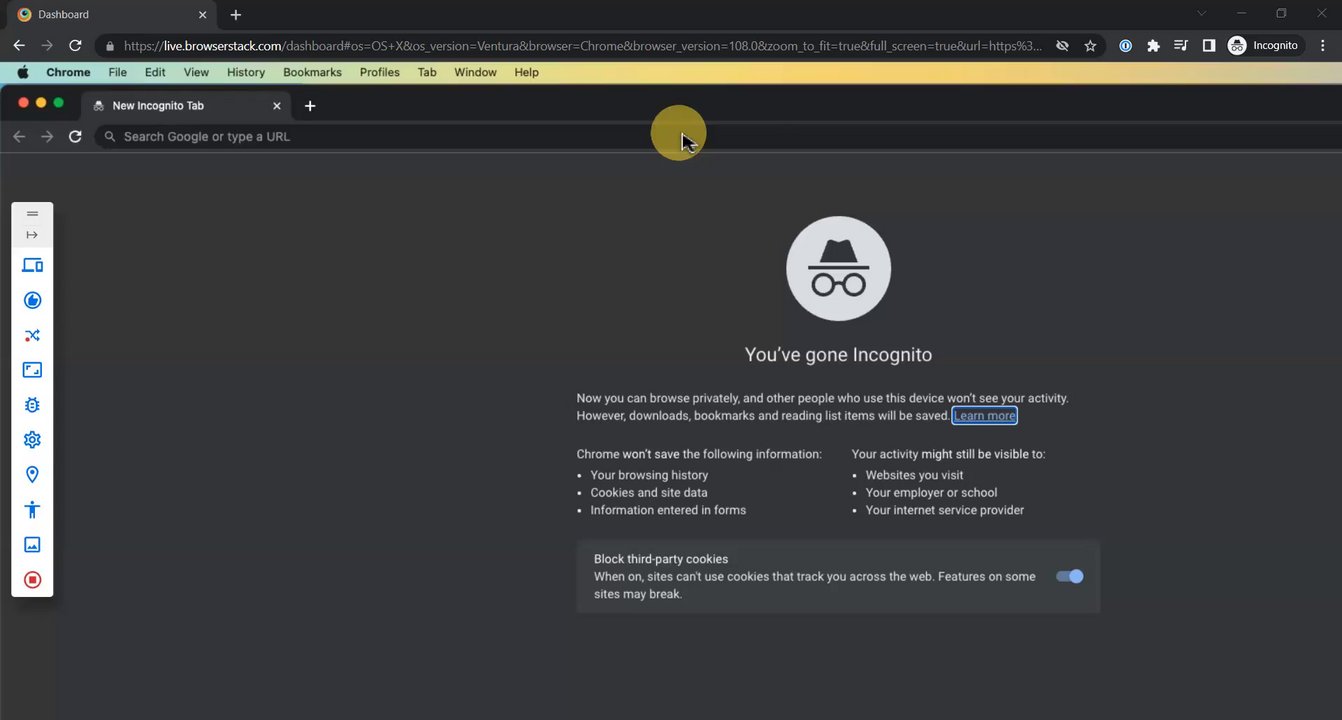This screenshot has height=720, width=1342.
Task: Click the remote Chrome forward arrow
Action: pos(47,136)
